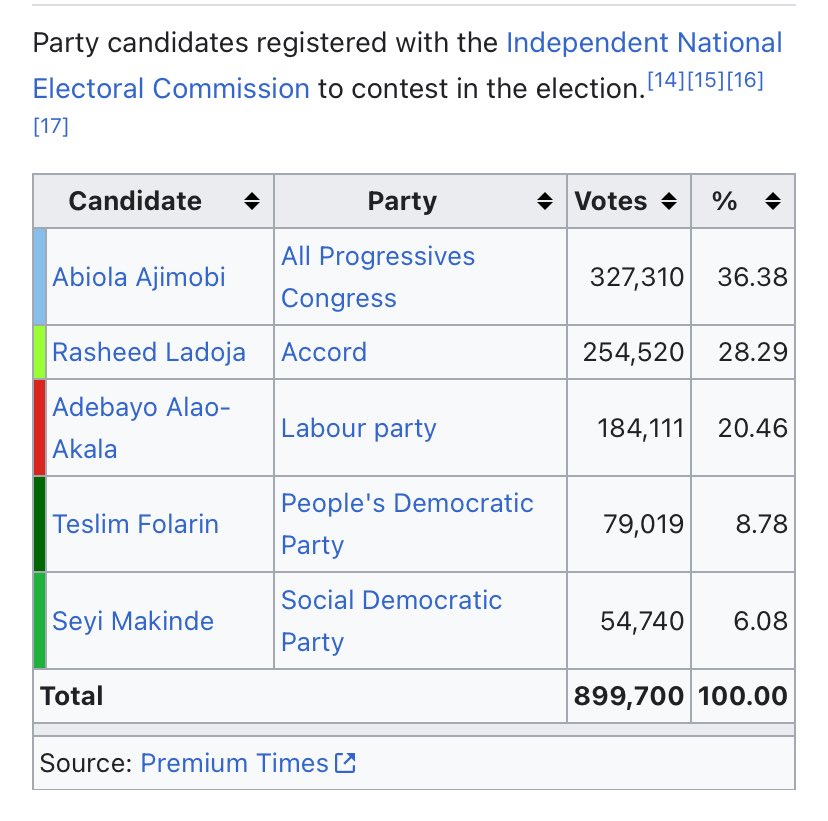Sort table by percentage column arrows
This screenshot has height=821, width=828.
tap(772, 202)
